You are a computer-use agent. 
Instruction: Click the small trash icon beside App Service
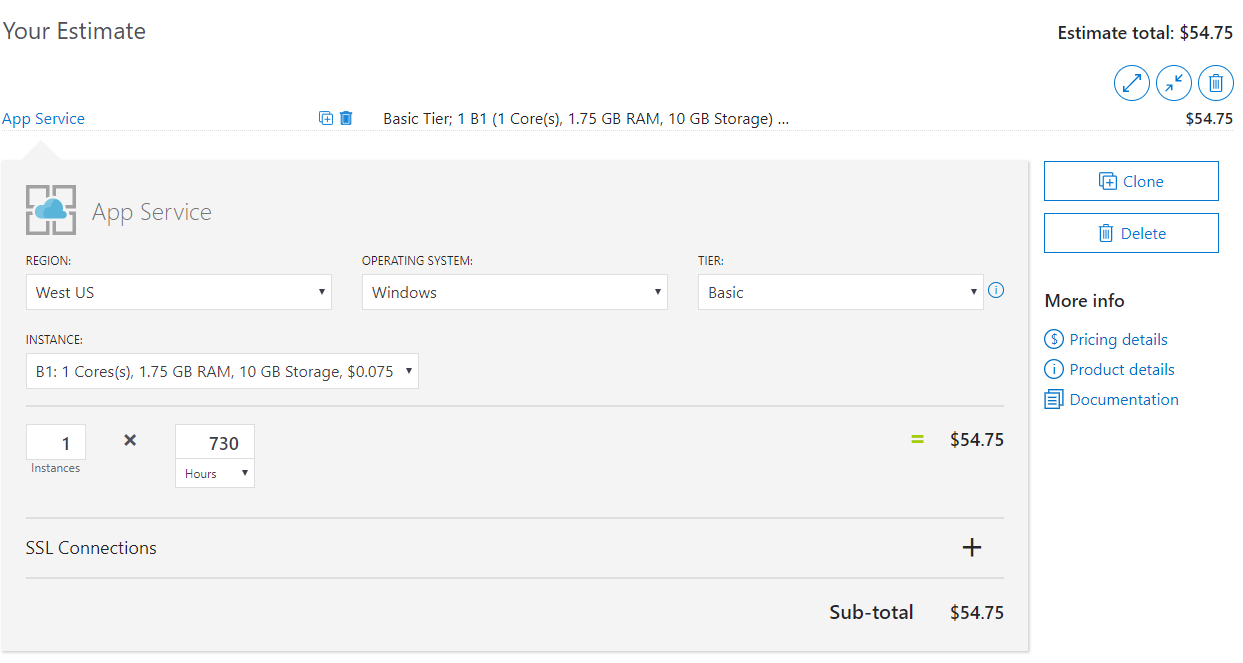pos(346,118)
